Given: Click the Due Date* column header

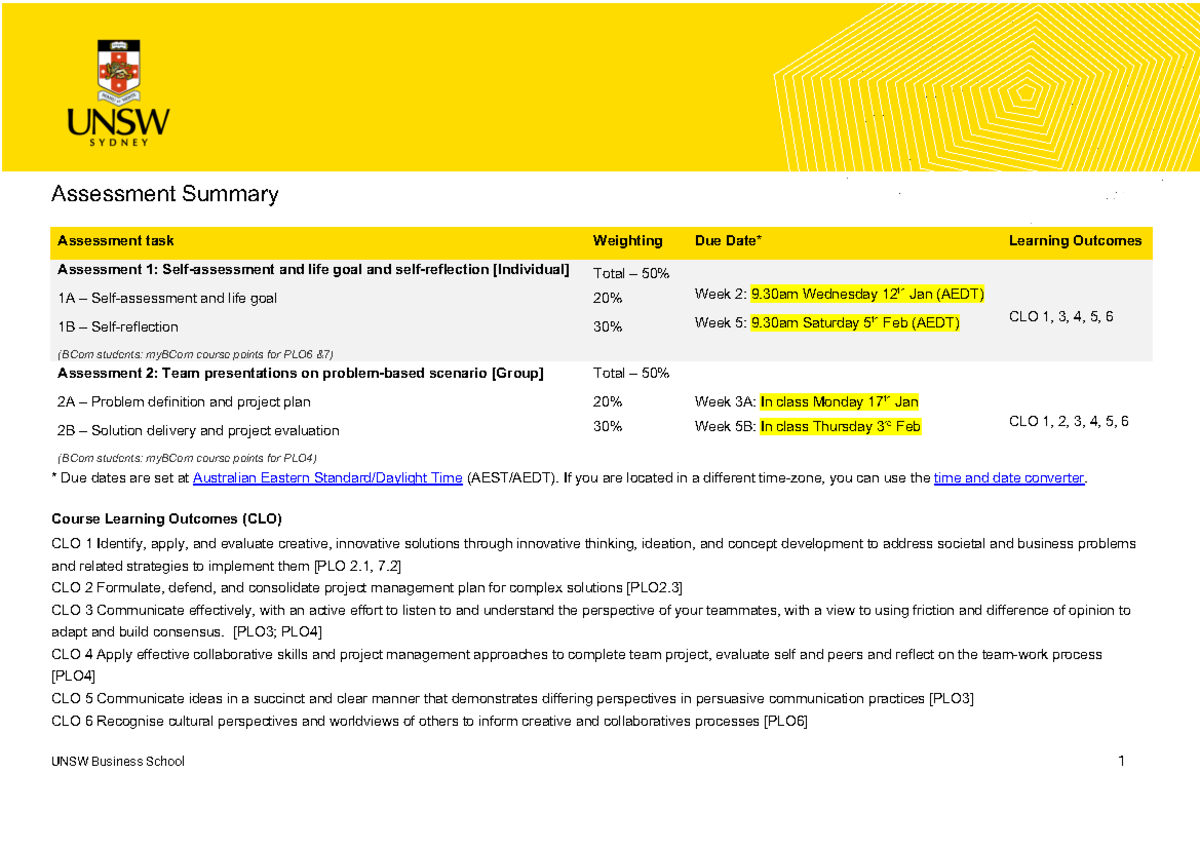Looking at the screenshot, I should click(x=728, y=241).
